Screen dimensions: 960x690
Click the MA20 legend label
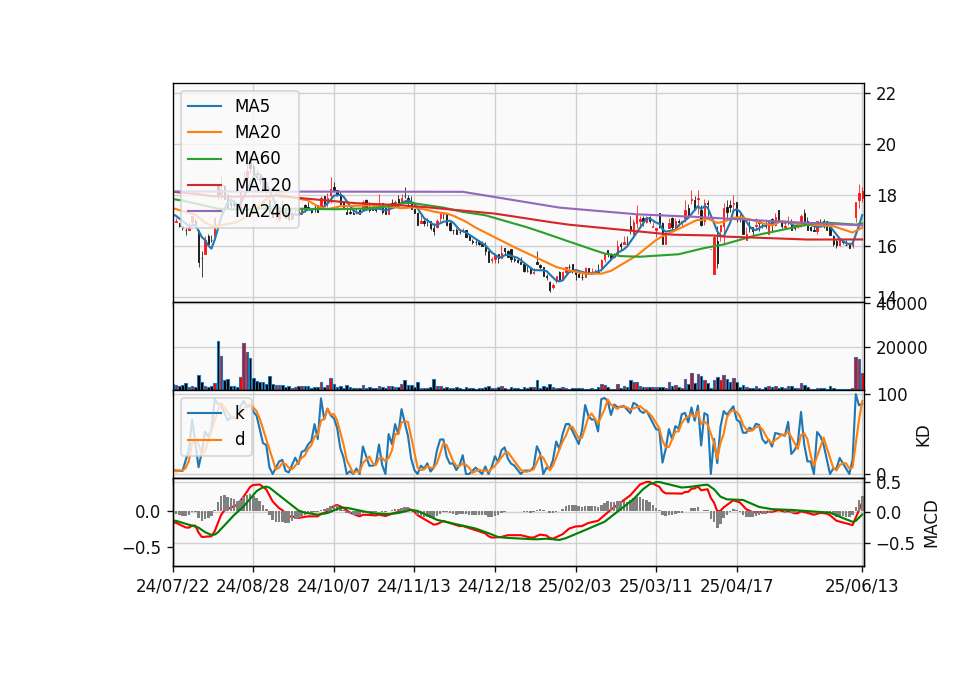click(257, 132)
